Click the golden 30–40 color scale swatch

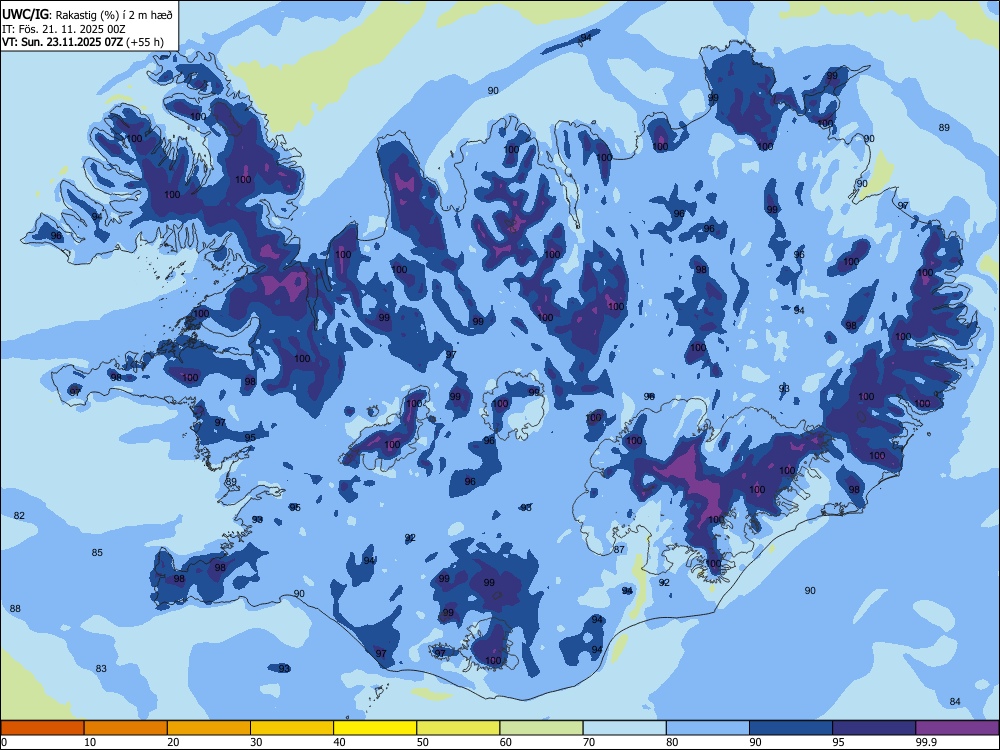coord(292,728)
